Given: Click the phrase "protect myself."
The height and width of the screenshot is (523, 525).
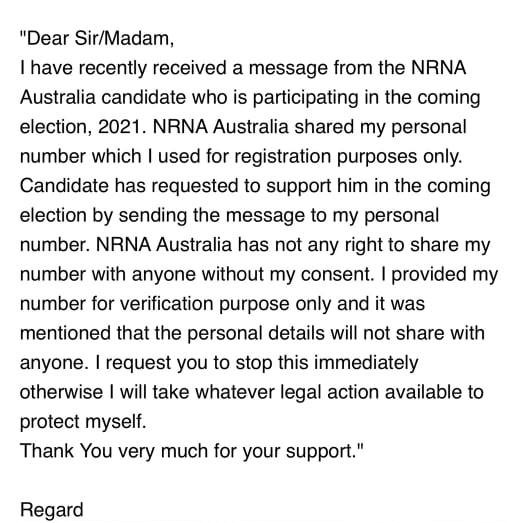Looking at the screenshot, I should click(83, 422).
